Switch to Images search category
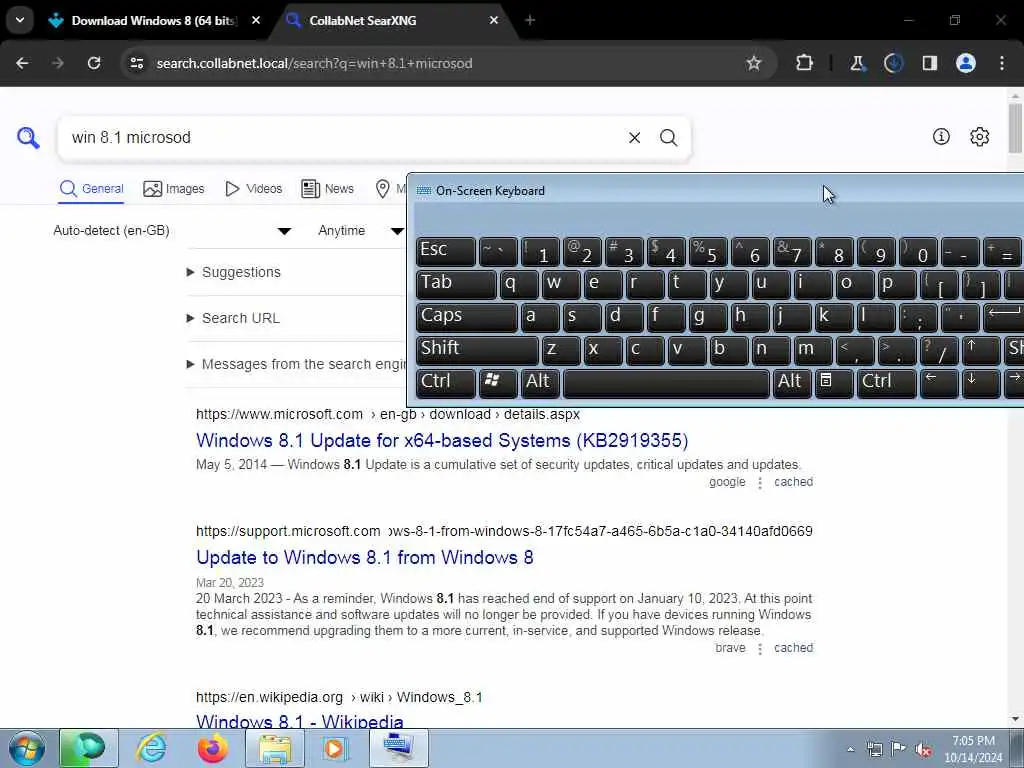Screen dimensions: 1024x768 point(174,189)
